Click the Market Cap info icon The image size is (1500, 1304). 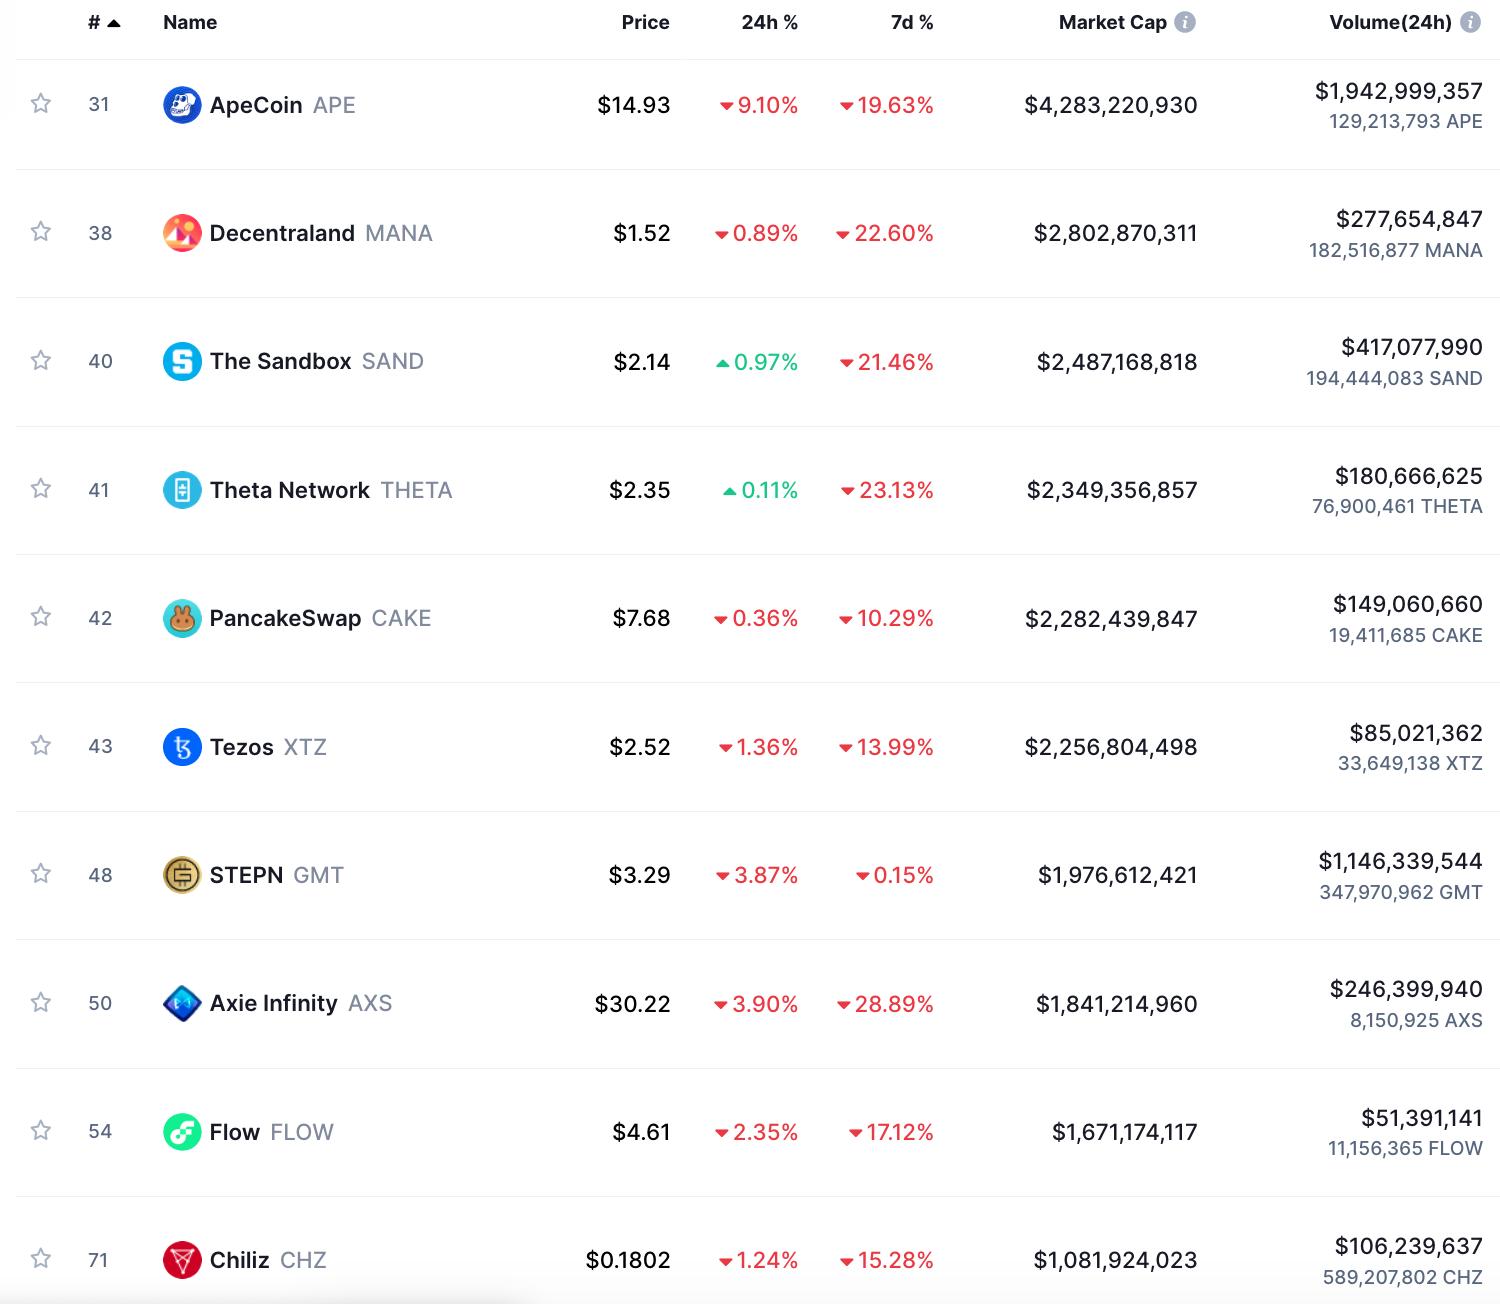1185,22
